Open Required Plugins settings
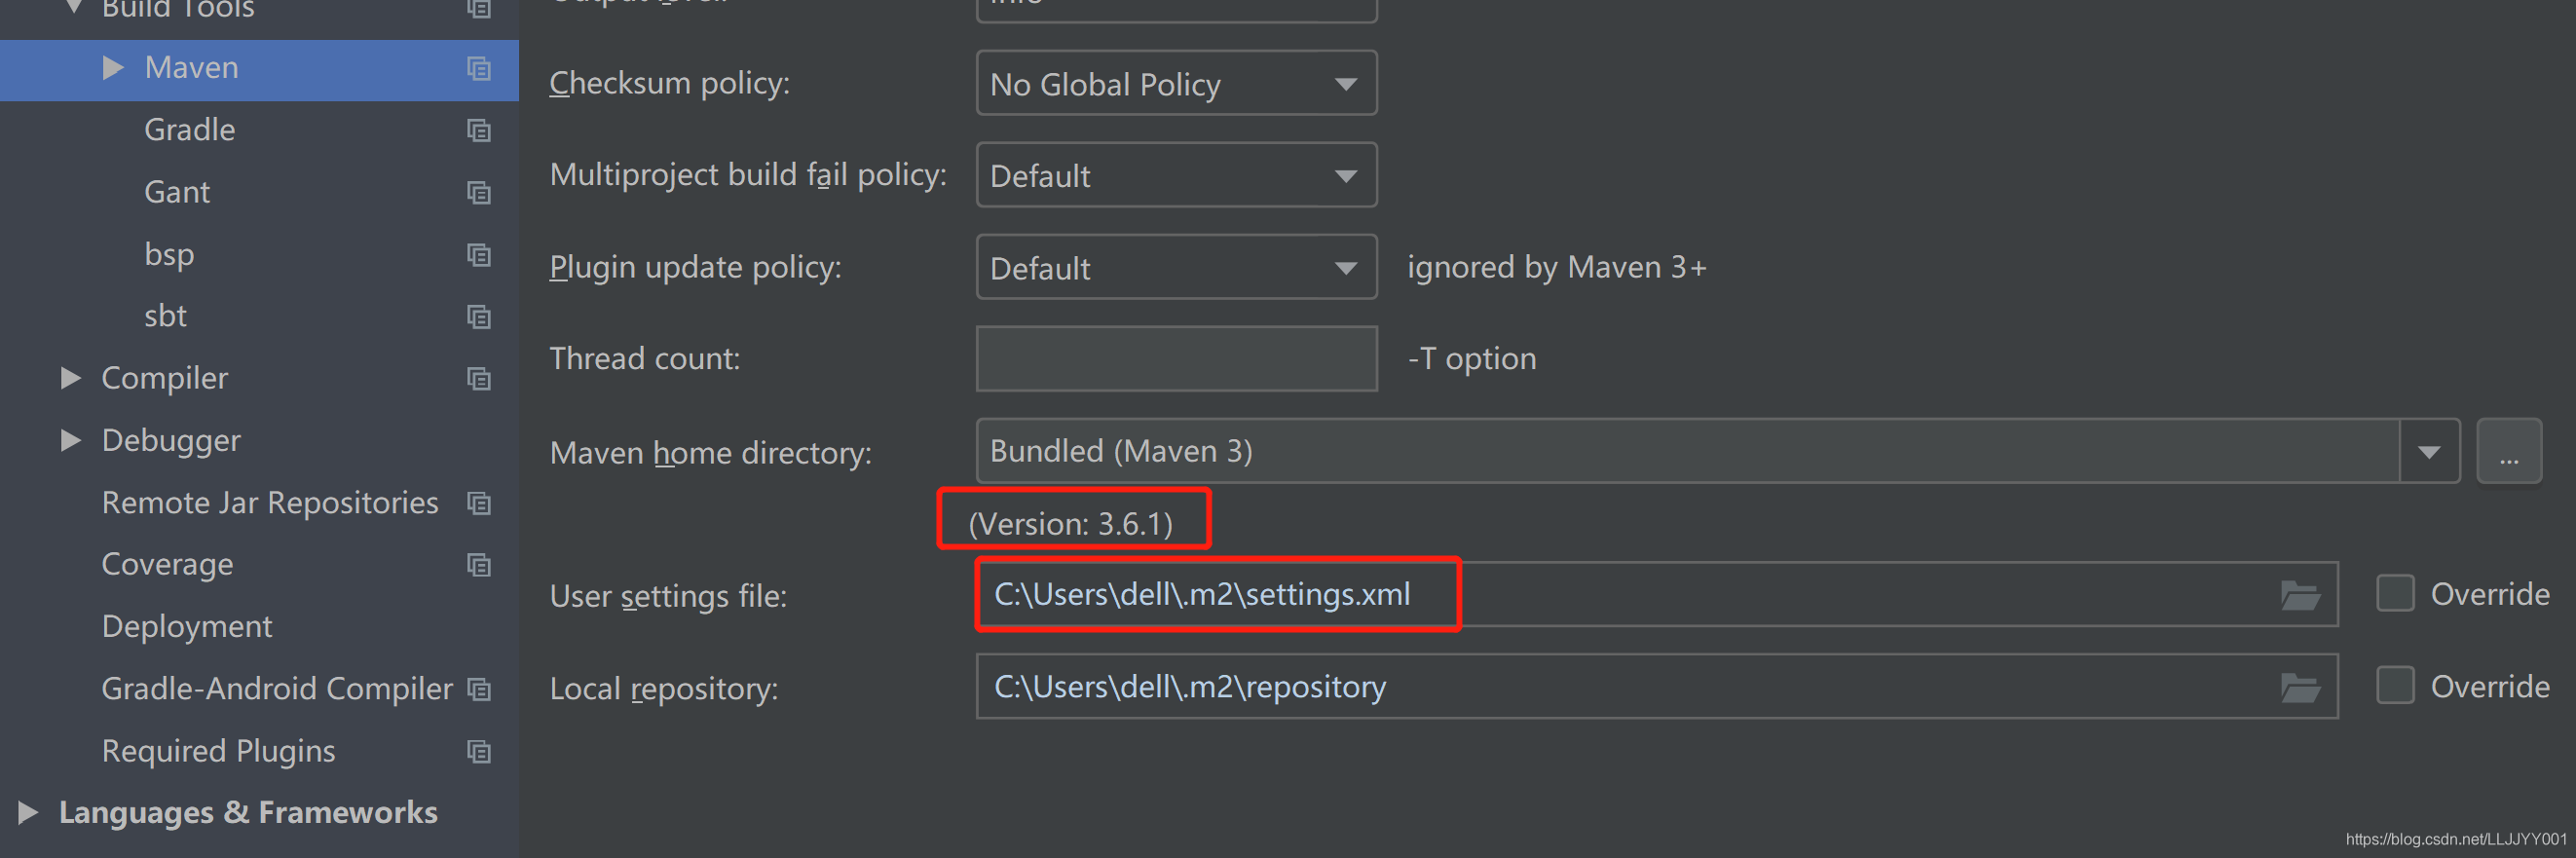 (x=218, y=750)
